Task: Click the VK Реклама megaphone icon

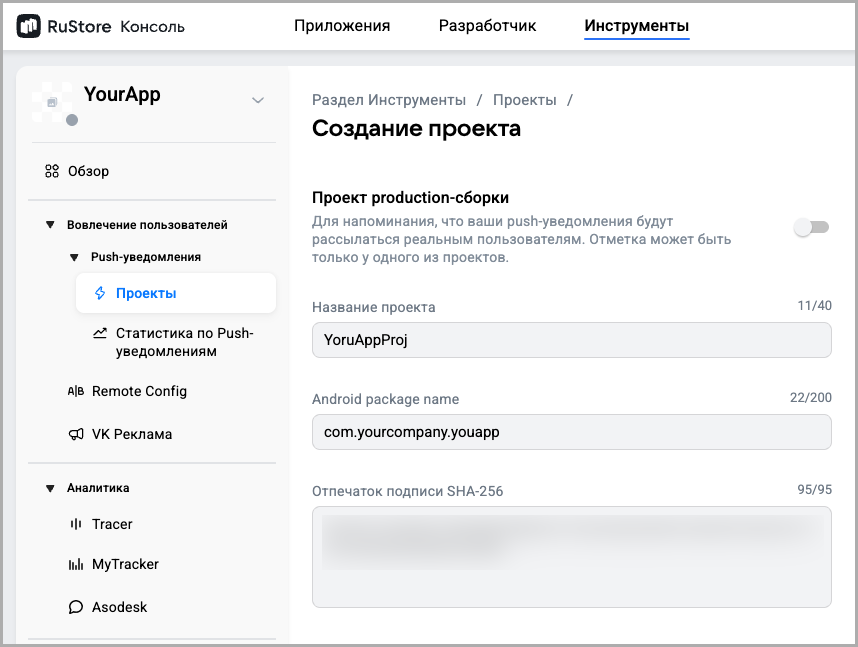Action: point(76,434)
